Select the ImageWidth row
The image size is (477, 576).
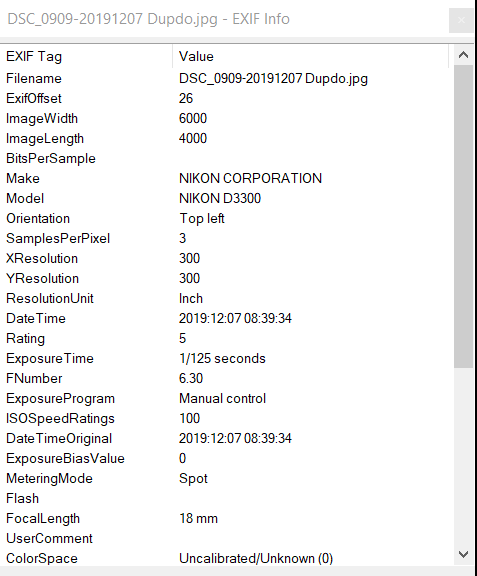[x=225, y=118]
